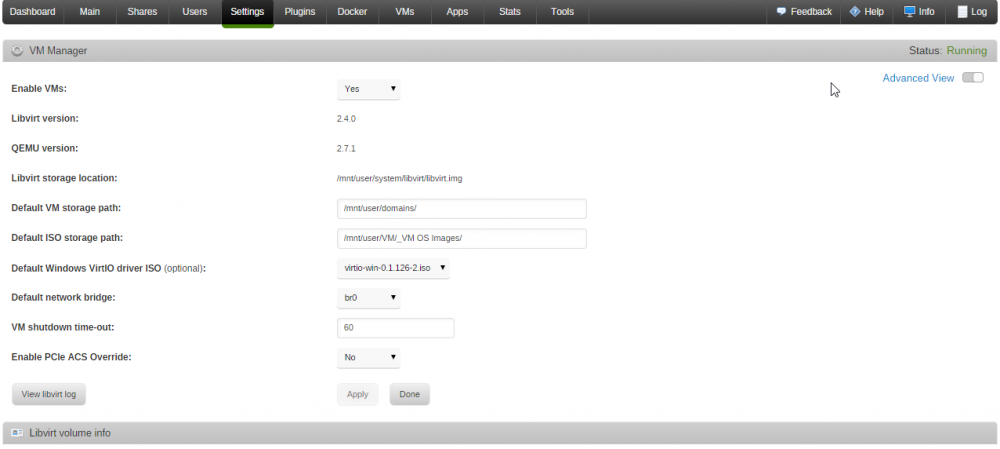
Task: Click the Help question-mark icon
Action: click(855, 11)
